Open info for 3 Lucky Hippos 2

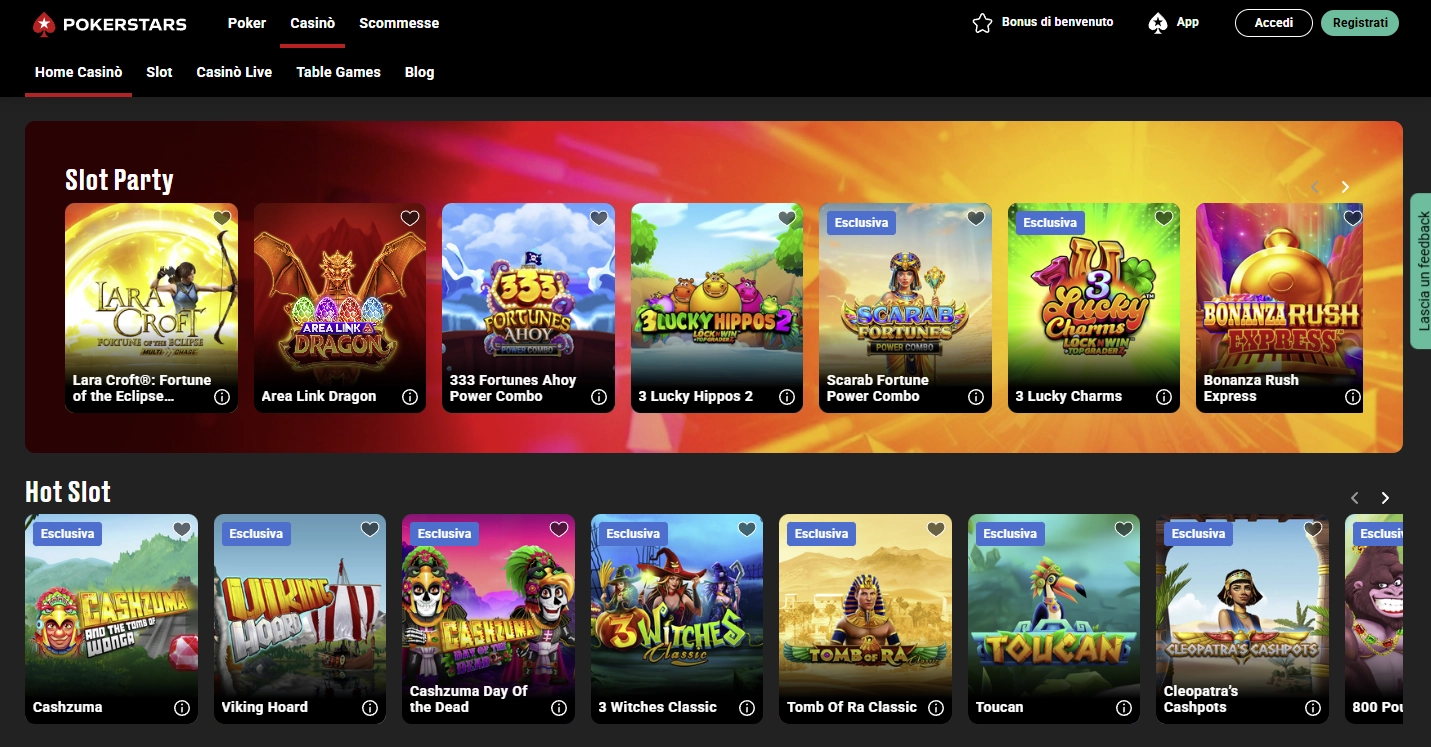tap(786, 396)
